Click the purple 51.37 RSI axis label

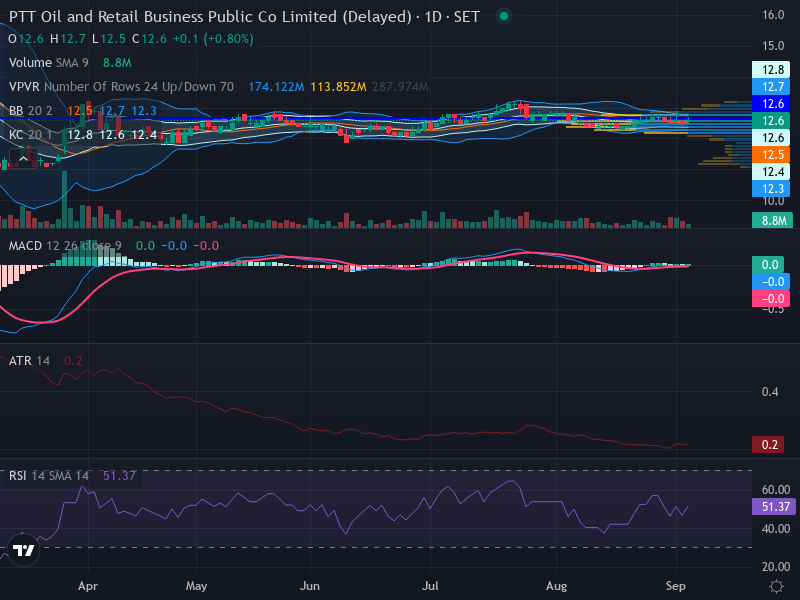coord(774,507)
